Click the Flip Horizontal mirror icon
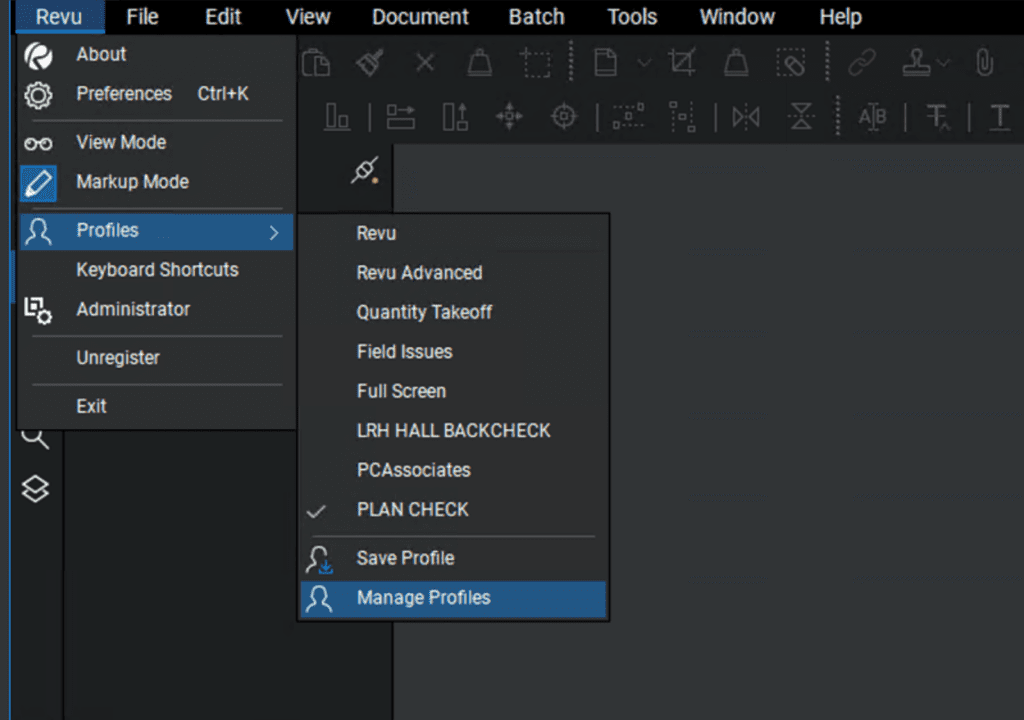Viewport: 1024px width, 720px height. tap(746, 118)
